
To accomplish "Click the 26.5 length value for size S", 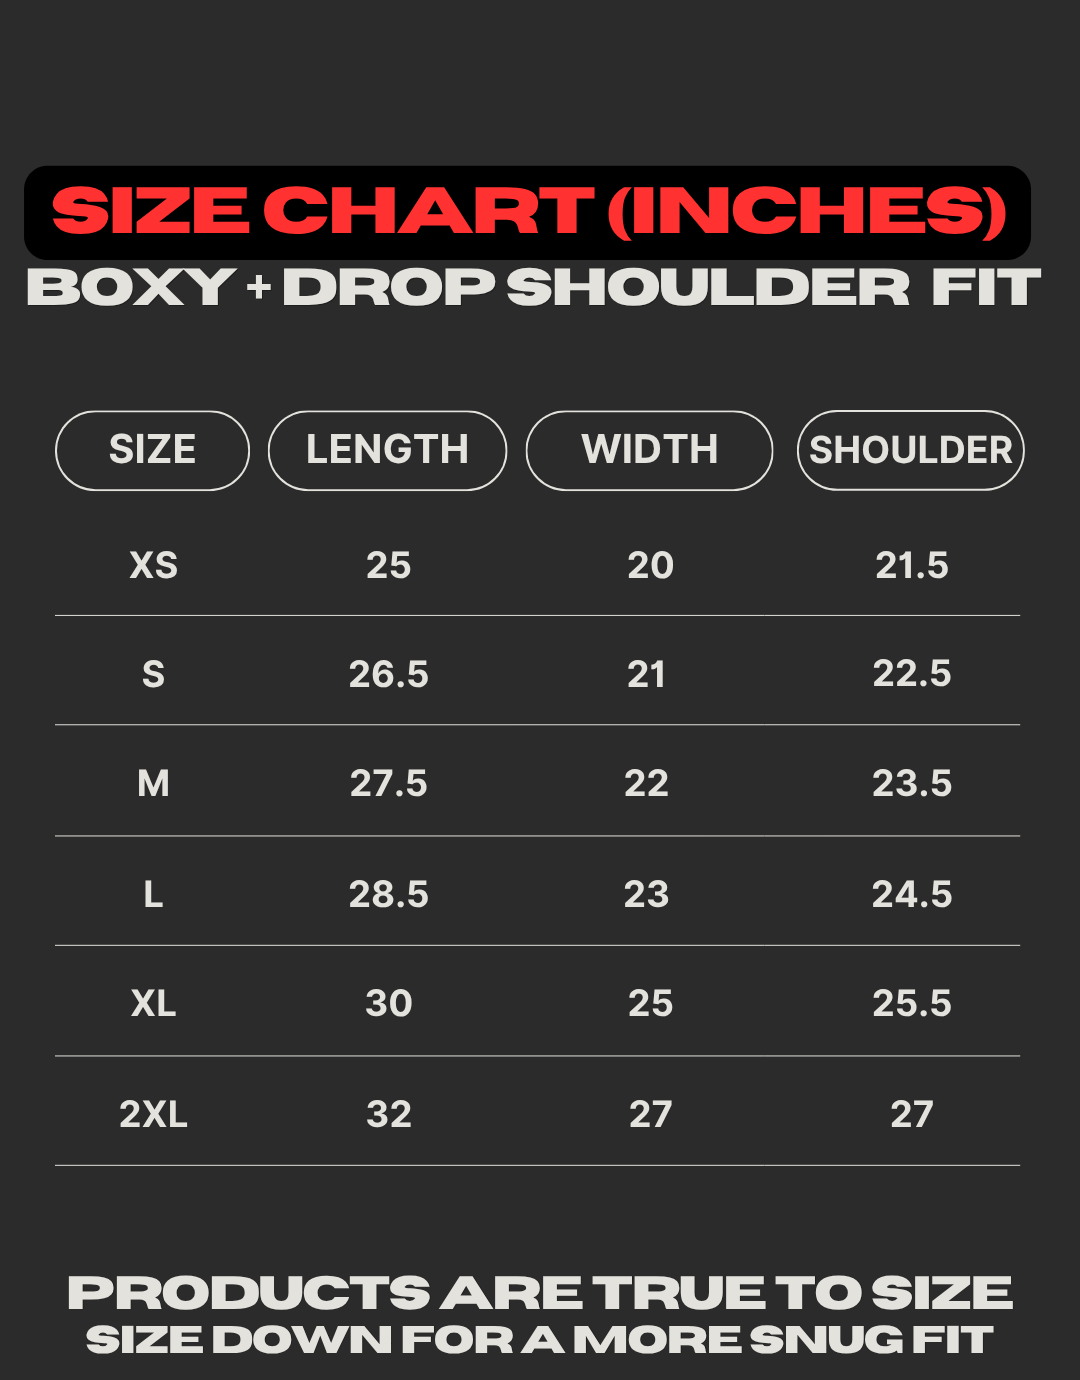I will coord(388,675).
